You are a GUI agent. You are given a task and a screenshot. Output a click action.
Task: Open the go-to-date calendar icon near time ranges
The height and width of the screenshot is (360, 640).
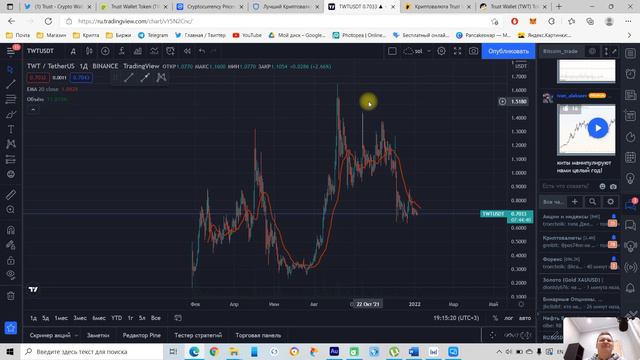tap(178, 318)
